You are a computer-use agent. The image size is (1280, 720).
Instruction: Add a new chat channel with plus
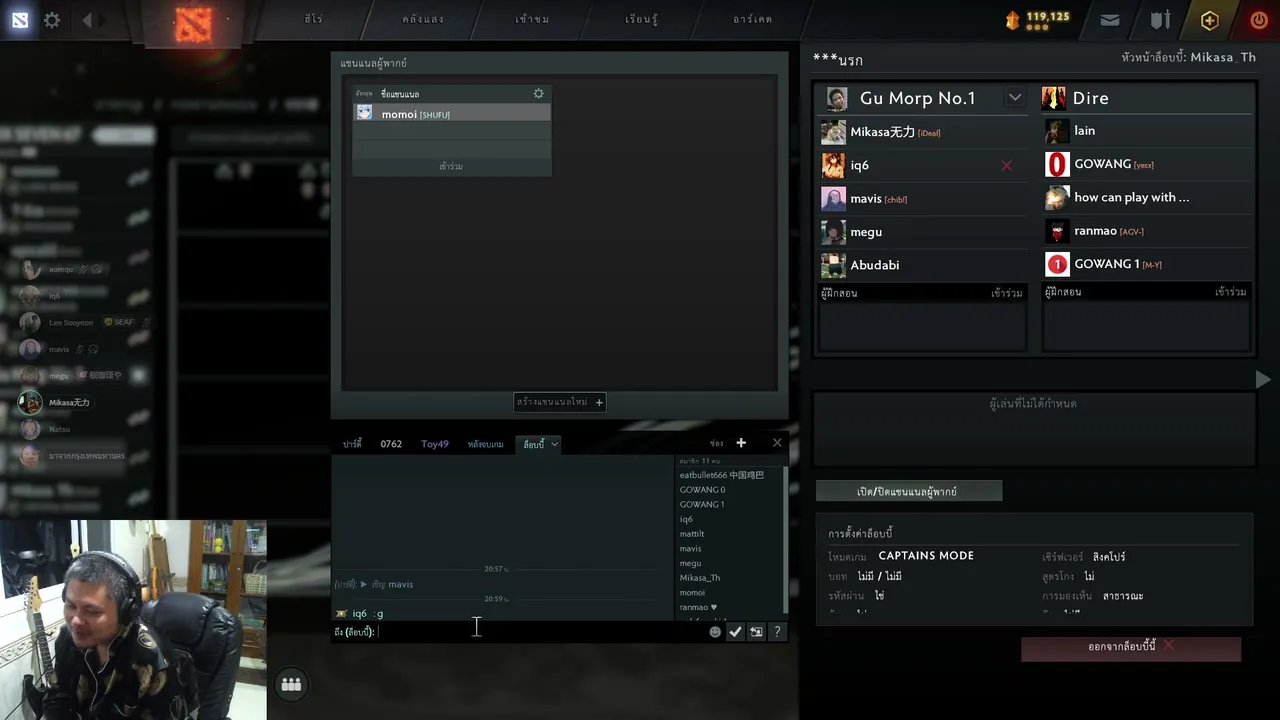coord(741,443)
